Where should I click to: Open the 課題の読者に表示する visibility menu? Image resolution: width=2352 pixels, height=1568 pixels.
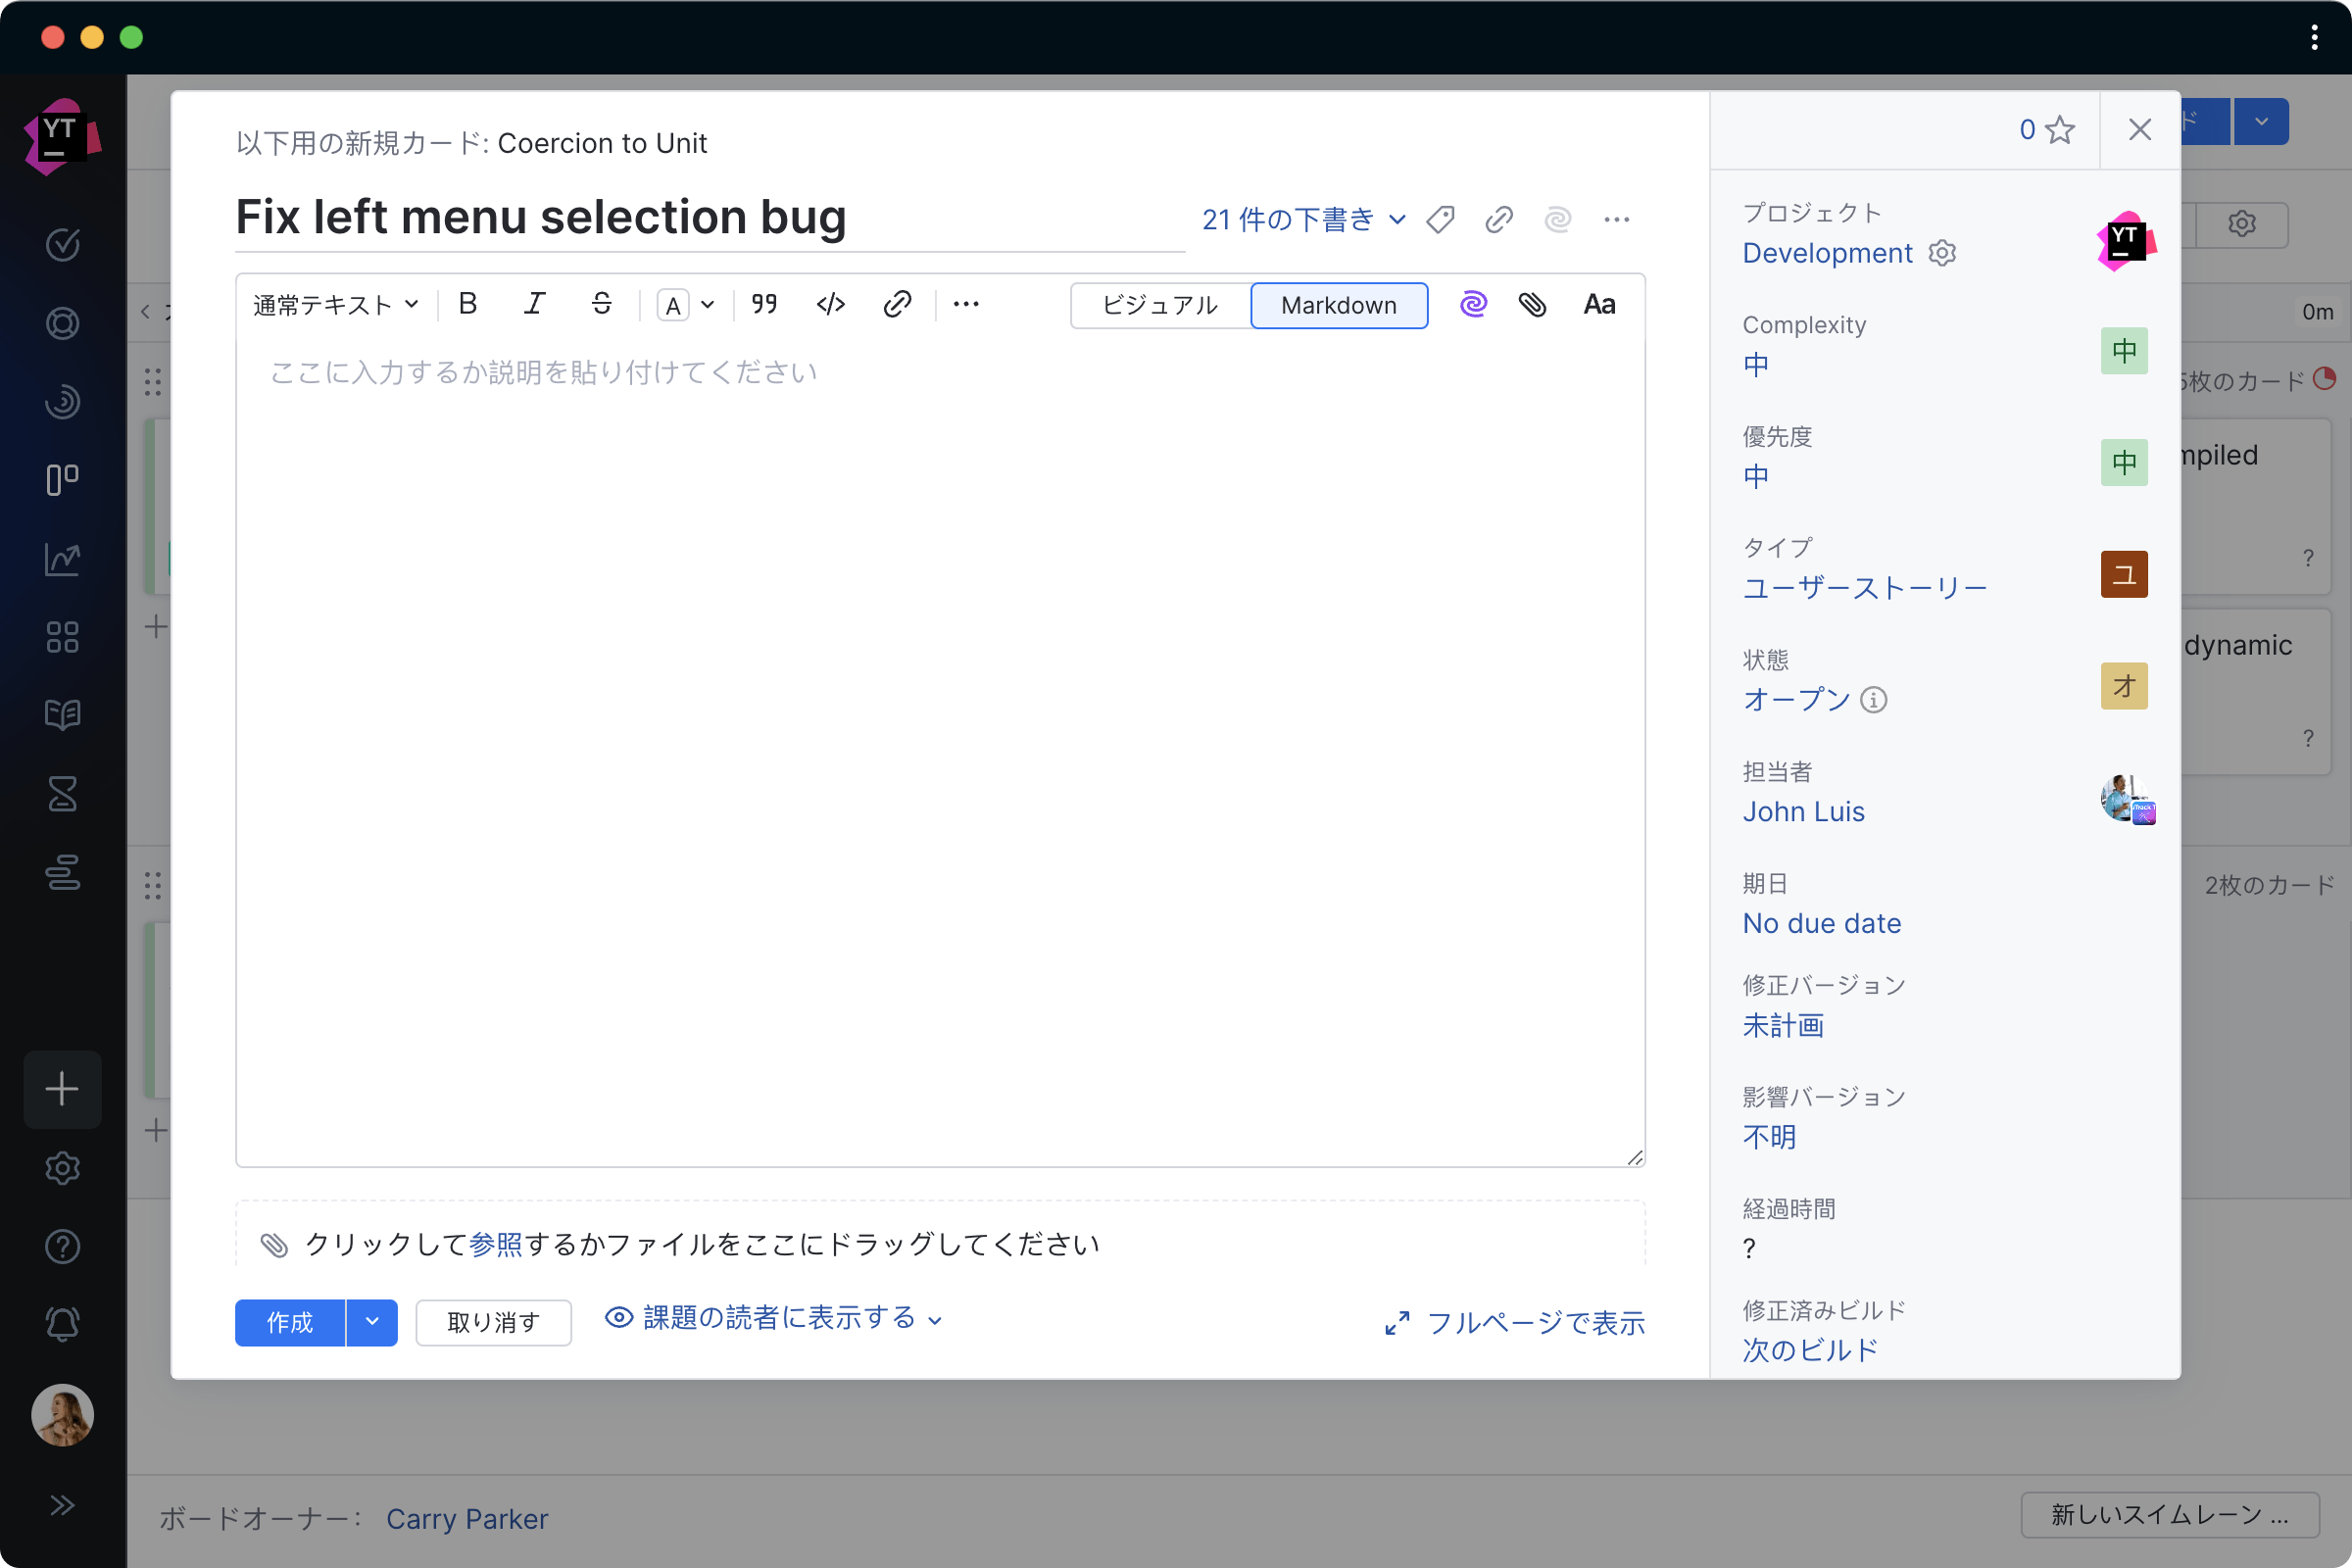tap(775, 1318)
